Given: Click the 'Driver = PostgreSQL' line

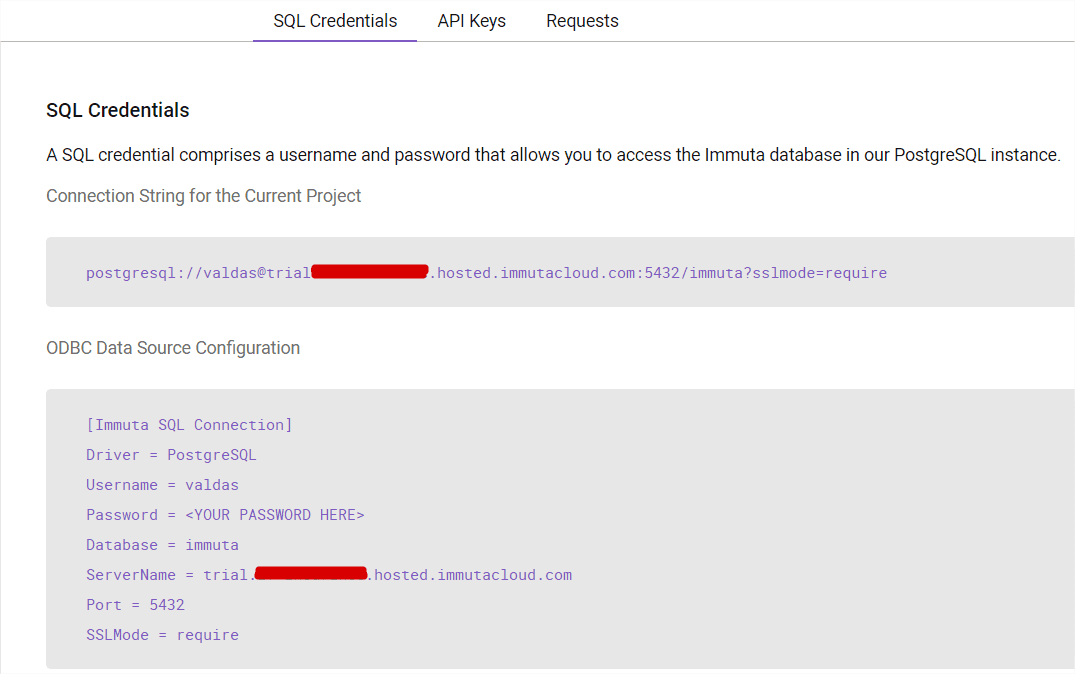Looking at the screenshot, I should [171, 455].
